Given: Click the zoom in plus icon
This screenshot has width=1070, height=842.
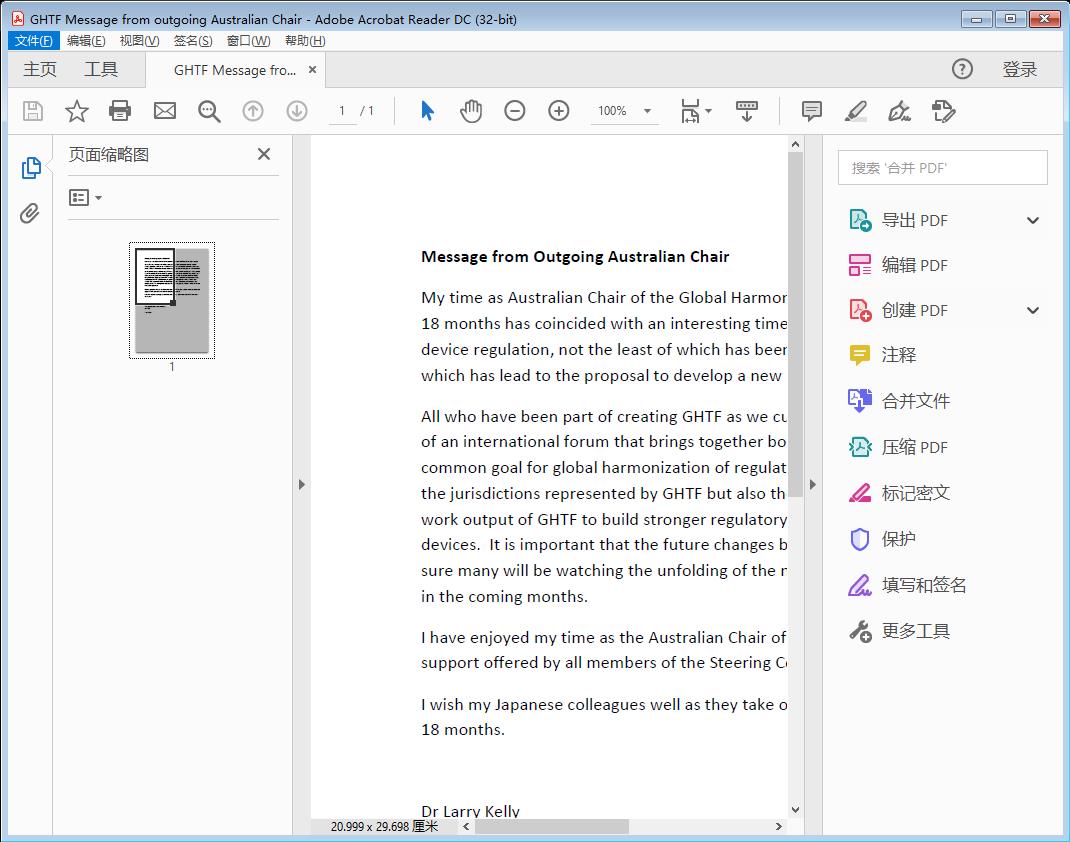Looking at the screenshot, I should coord(559,111).
